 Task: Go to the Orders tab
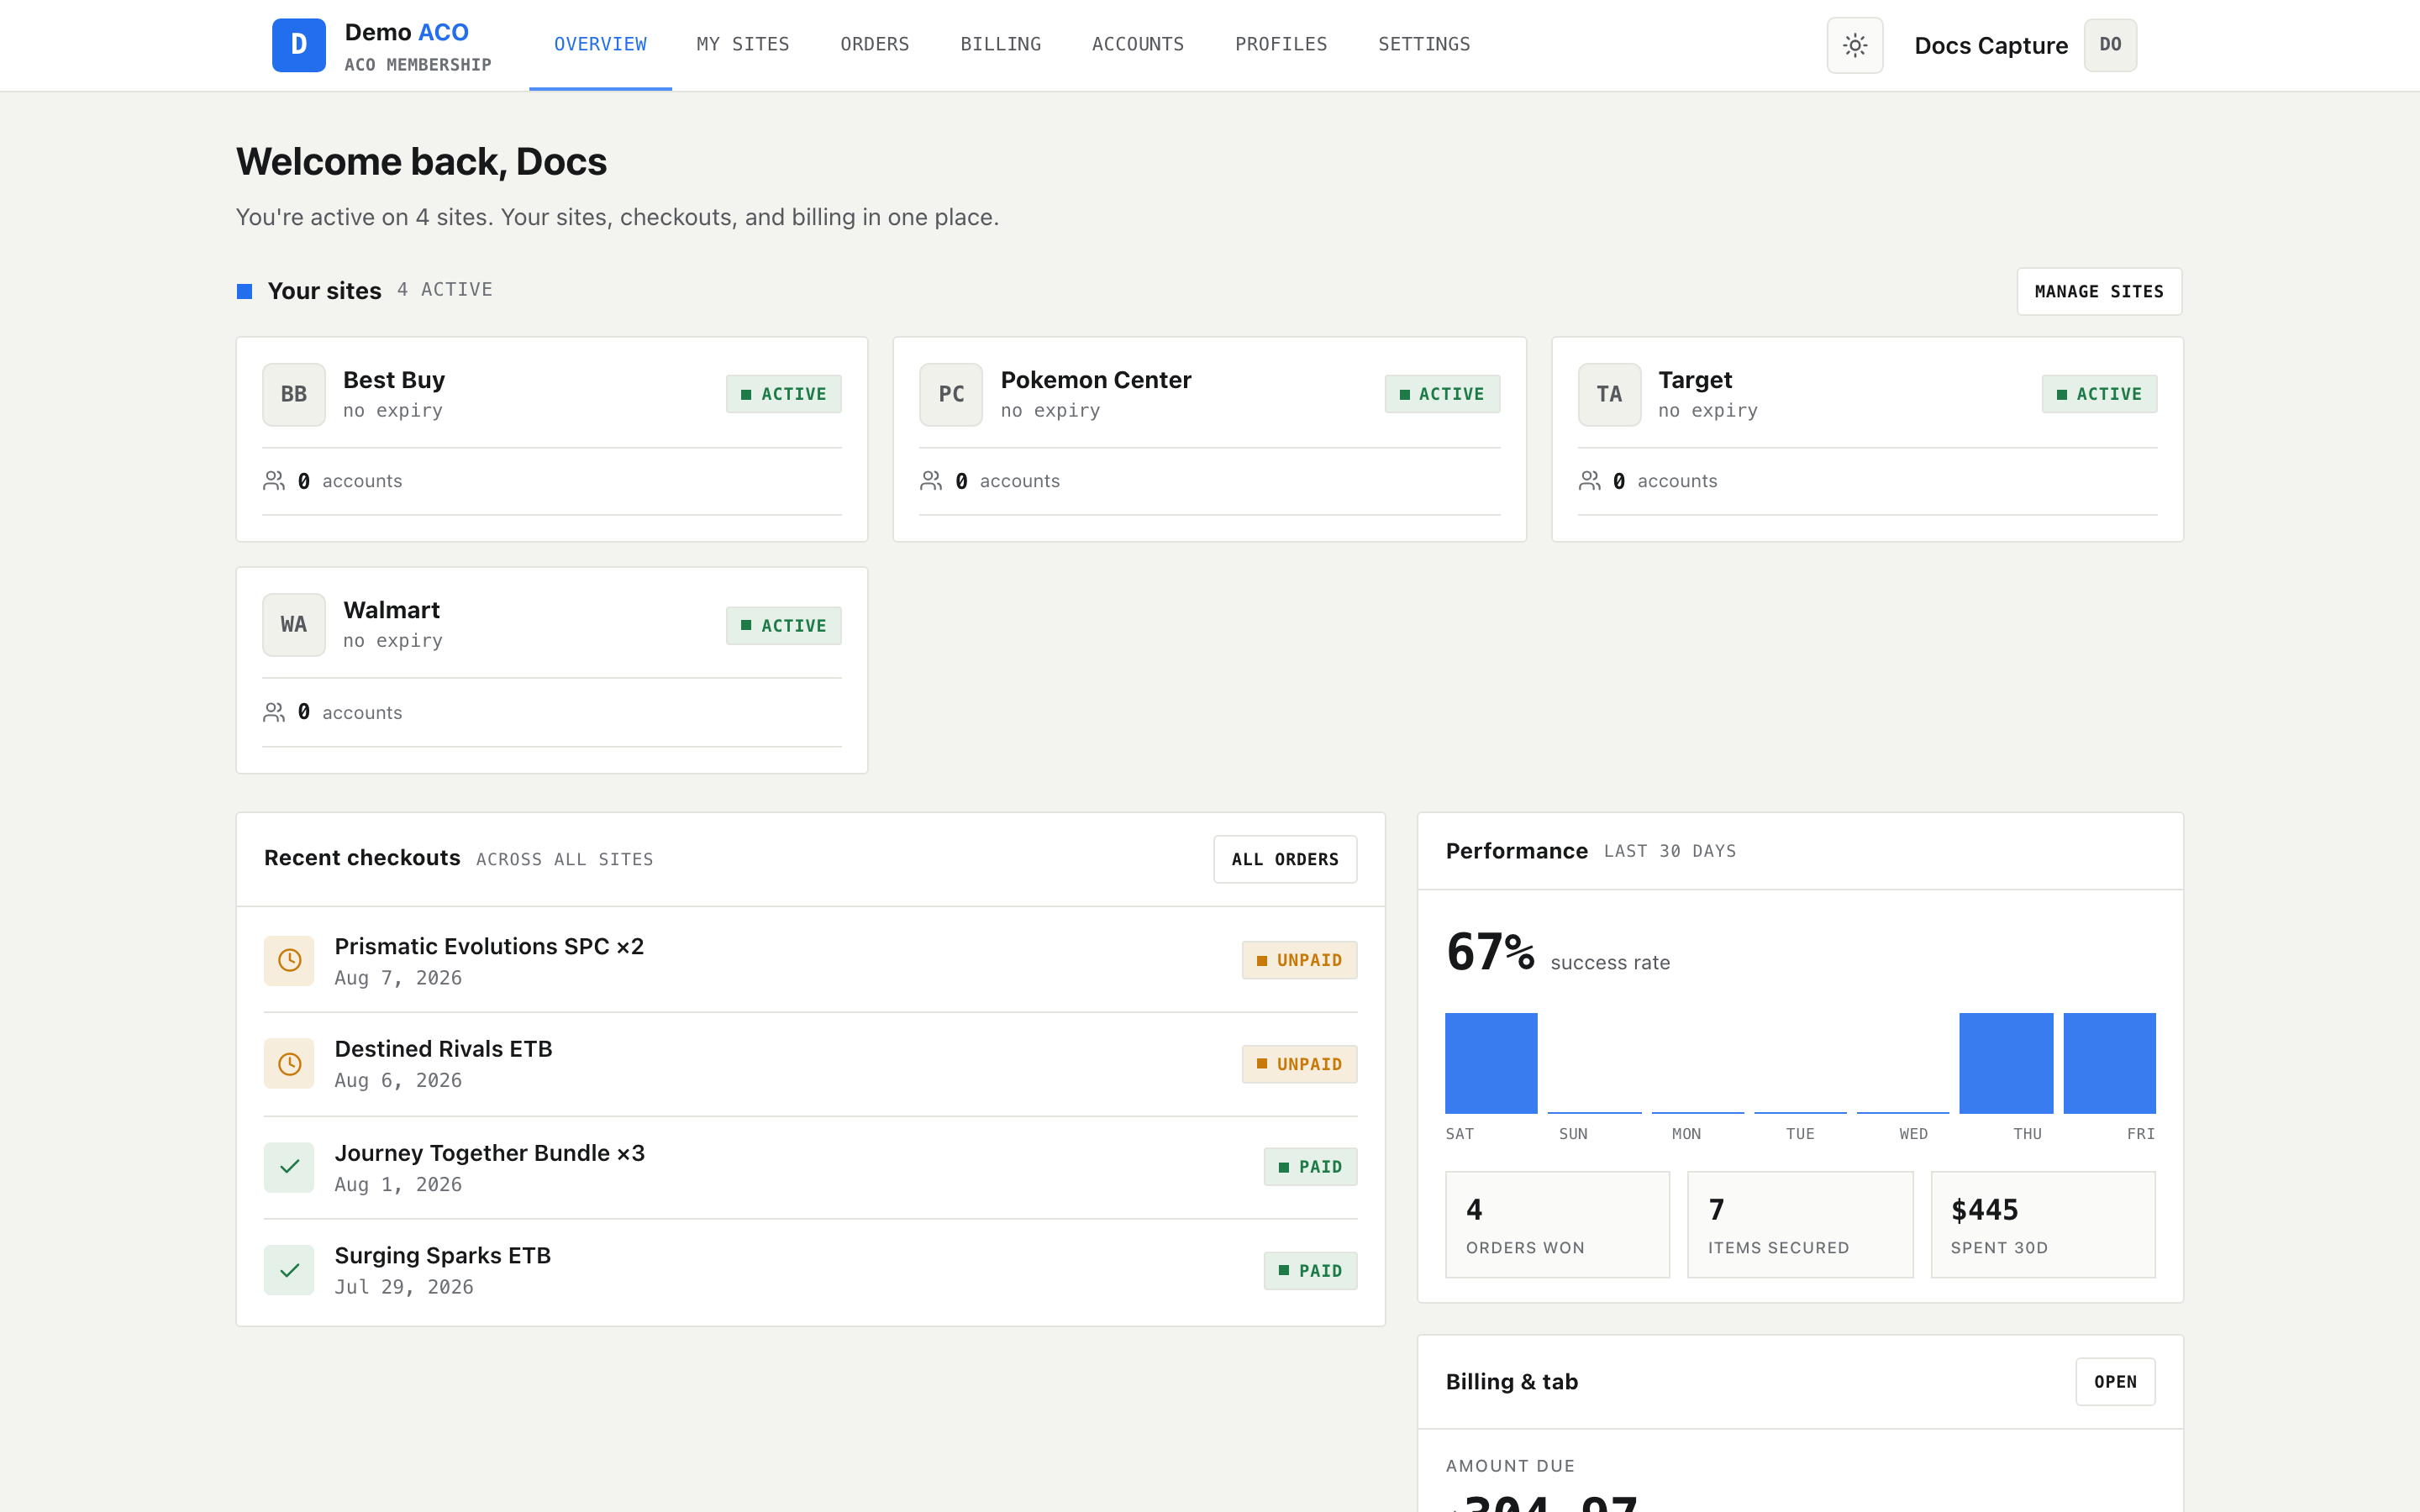tap(875, 45)
